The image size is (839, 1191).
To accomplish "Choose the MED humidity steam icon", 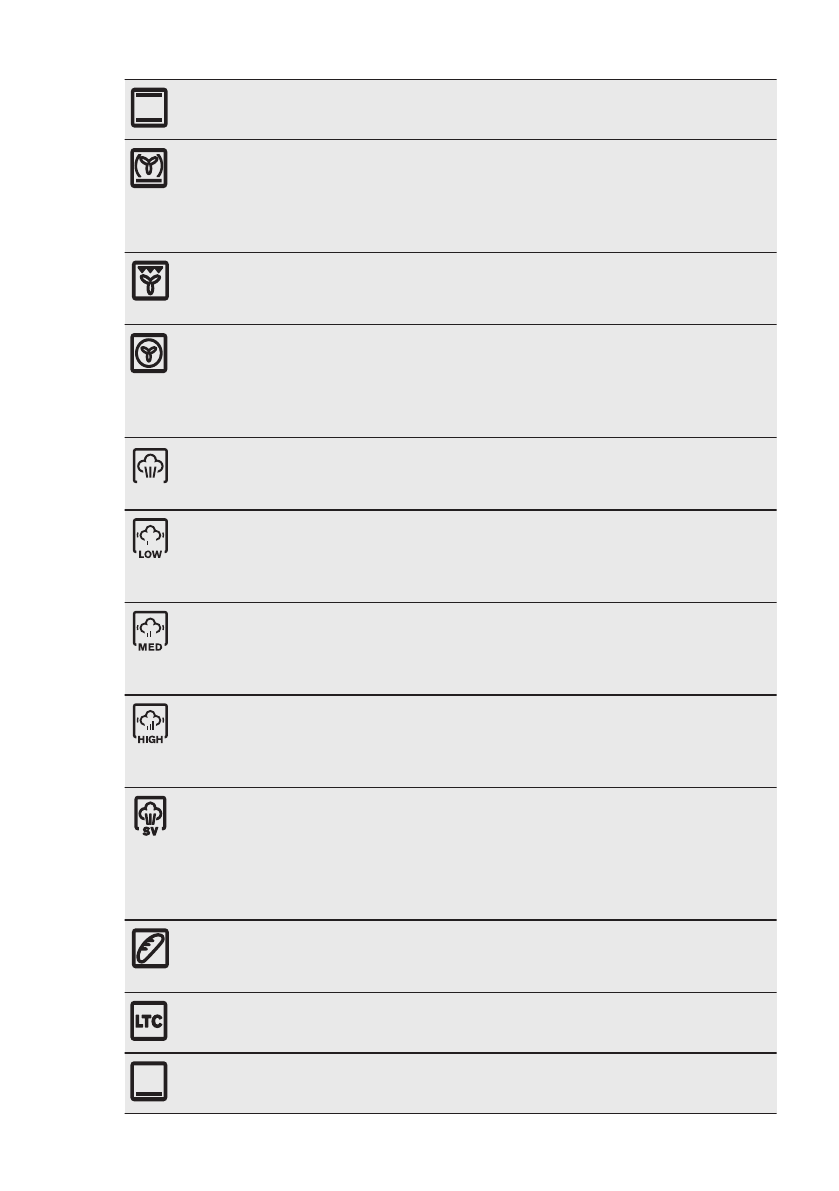I will pyautogui.click(x=149, y=632).
